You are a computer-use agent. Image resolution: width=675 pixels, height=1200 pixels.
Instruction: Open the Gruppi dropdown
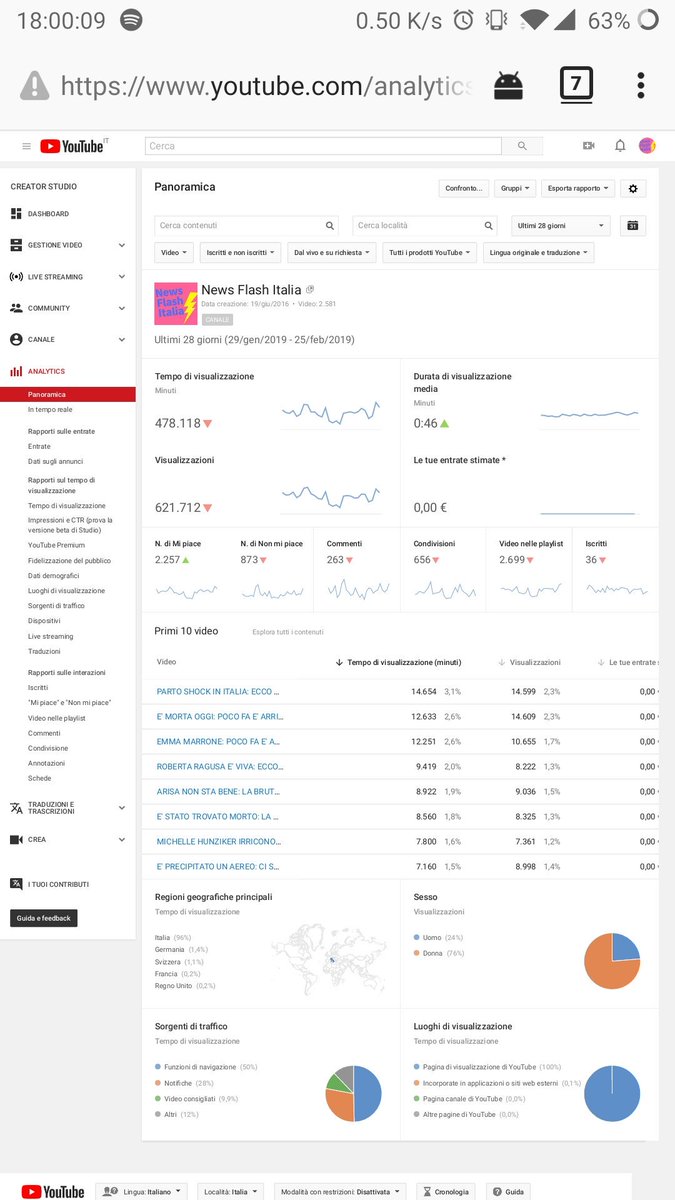pos(515,188)
